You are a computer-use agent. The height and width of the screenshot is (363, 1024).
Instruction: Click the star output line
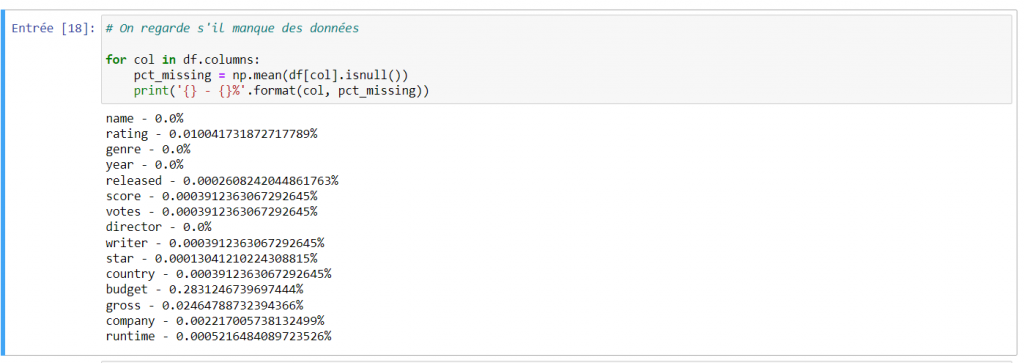(x=212, y=259)
